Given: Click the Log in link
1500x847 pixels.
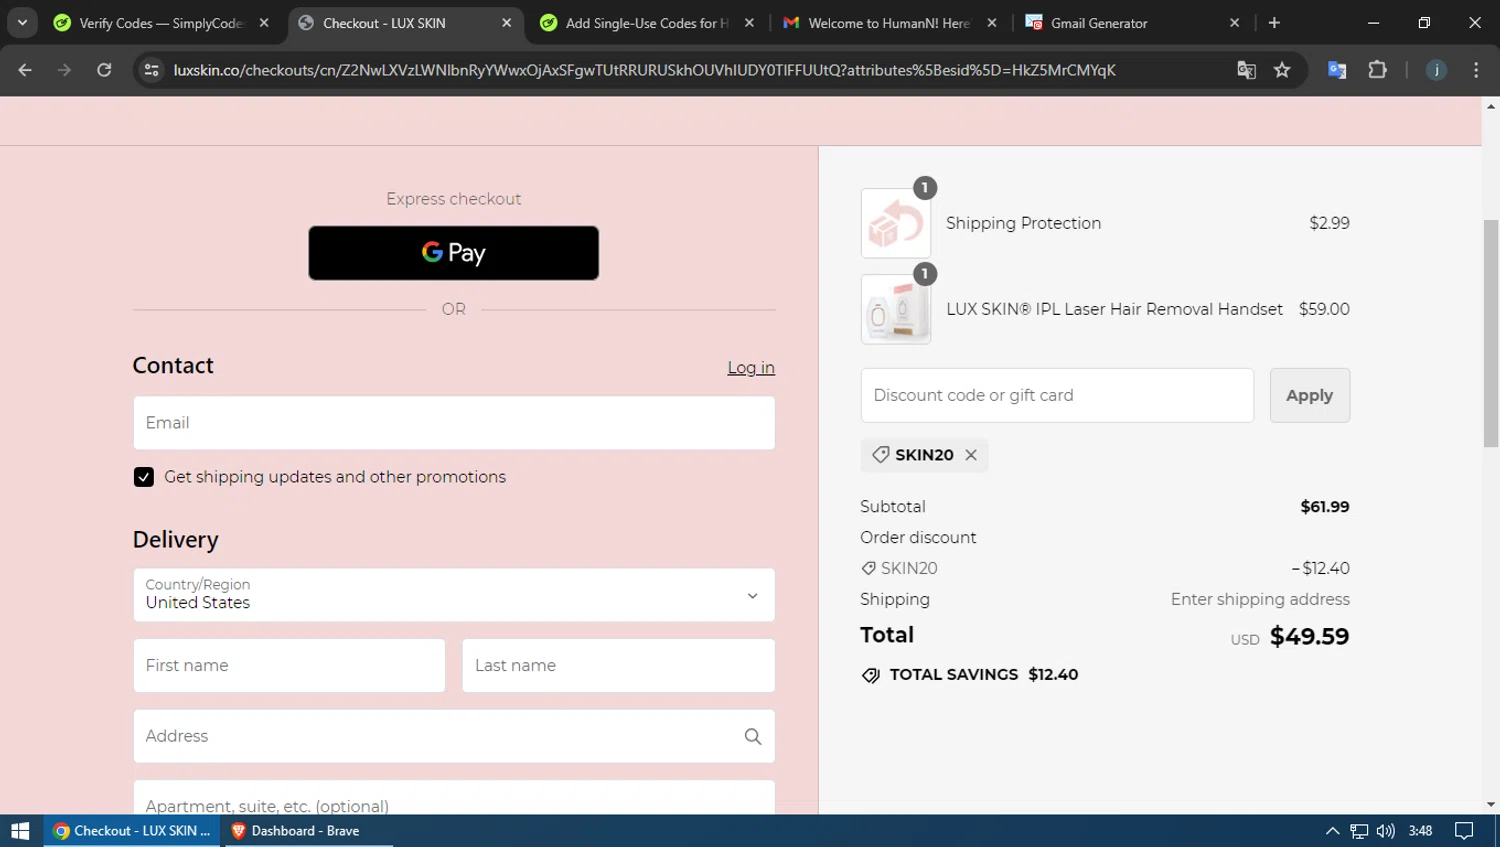Looking at the screenshot, I should [751, 368].
